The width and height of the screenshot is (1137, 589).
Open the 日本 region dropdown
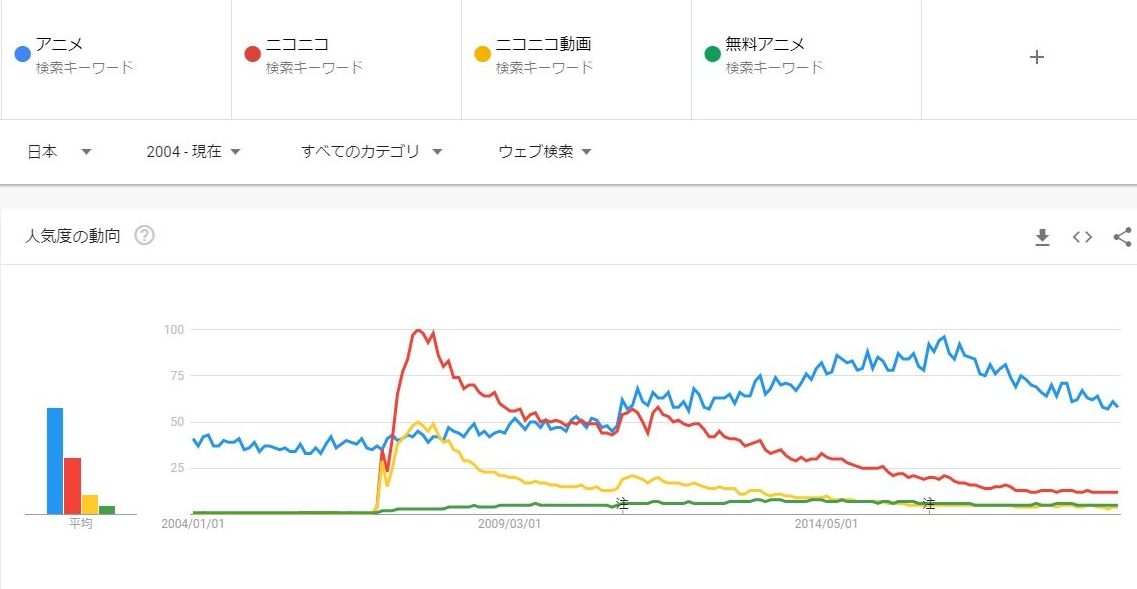[x=59, y=152]
